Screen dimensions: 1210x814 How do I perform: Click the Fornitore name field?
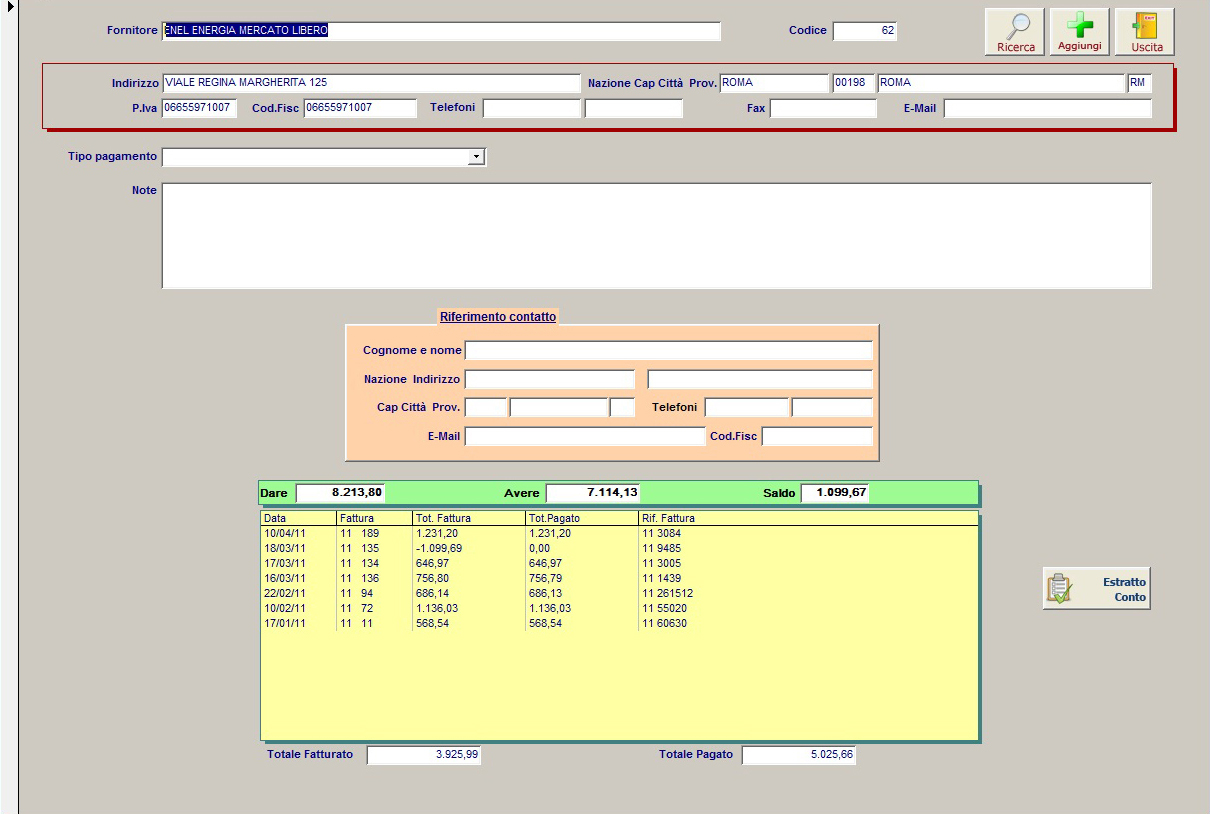[440, 31]
